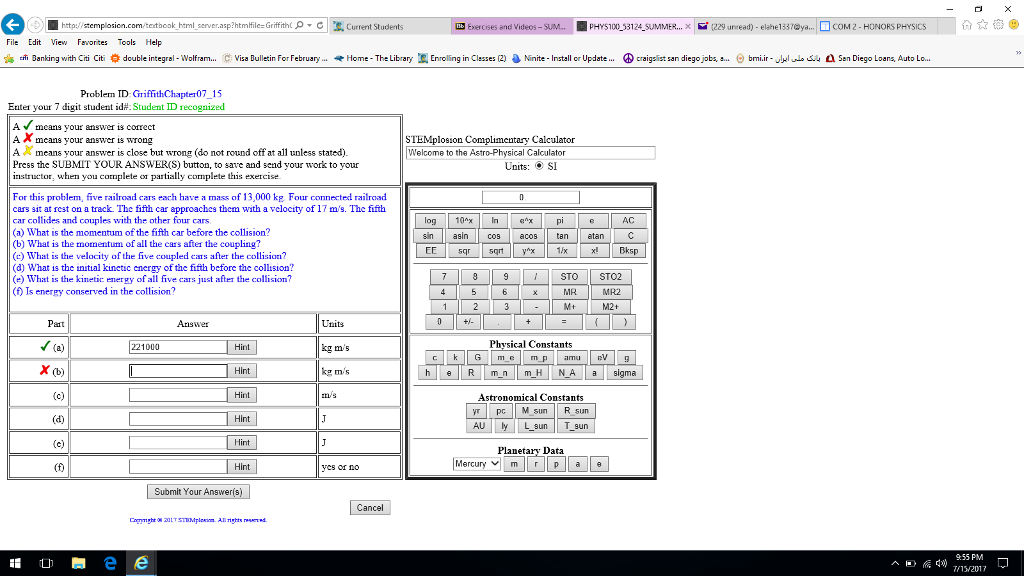Click the calculator display field

pos(530,197)
